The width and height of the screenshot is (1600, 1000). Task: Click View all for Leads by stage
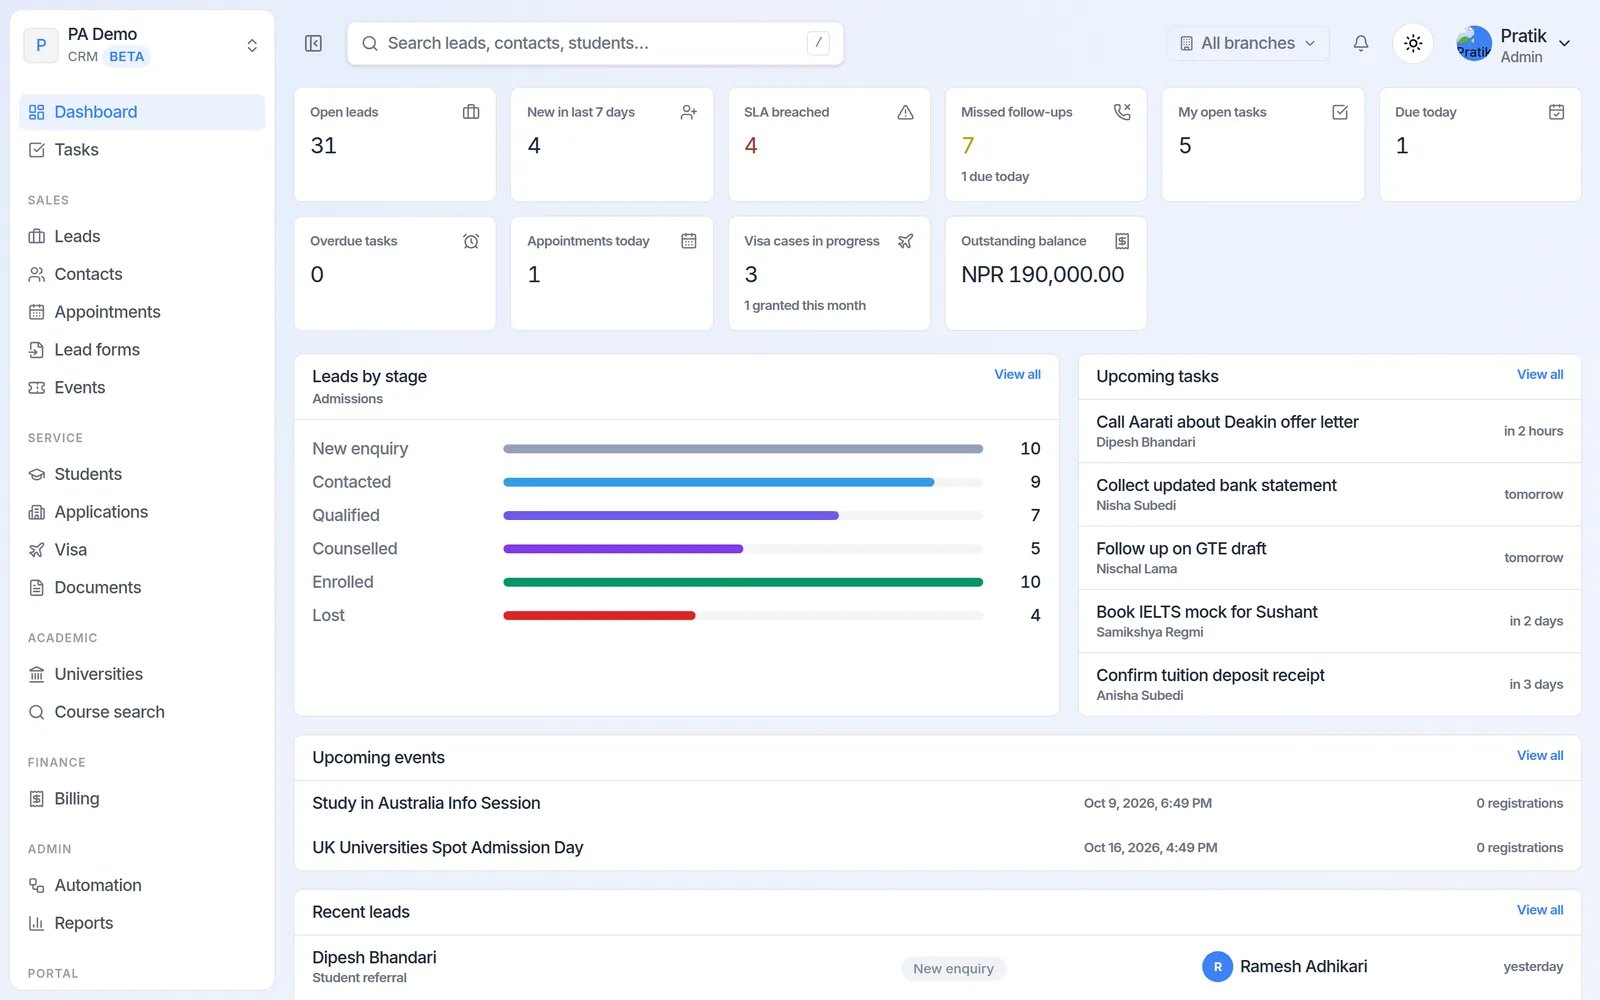(x=1017, y=374)
